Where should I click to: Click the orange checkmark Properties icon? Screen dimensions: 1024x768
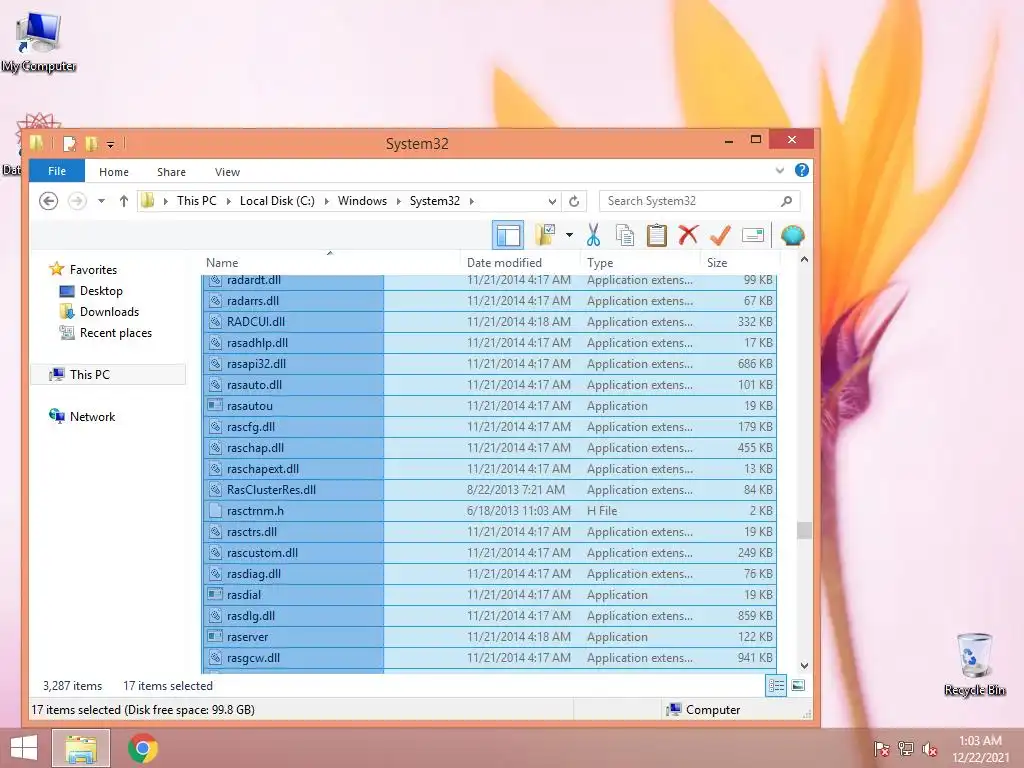coord(720,235)
